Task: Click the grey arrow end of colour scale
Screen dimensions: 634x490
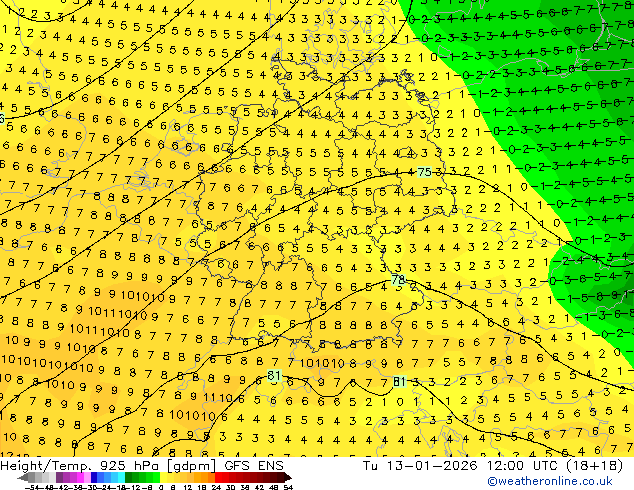Action: point(23,477)
